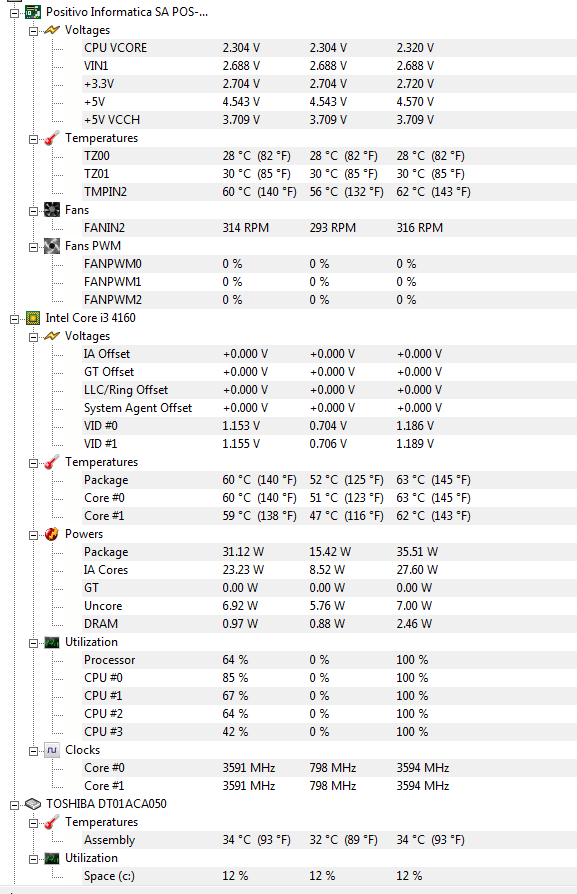Collapse the Fans PWM section
577x894 pixels.
tap(33, 247)
